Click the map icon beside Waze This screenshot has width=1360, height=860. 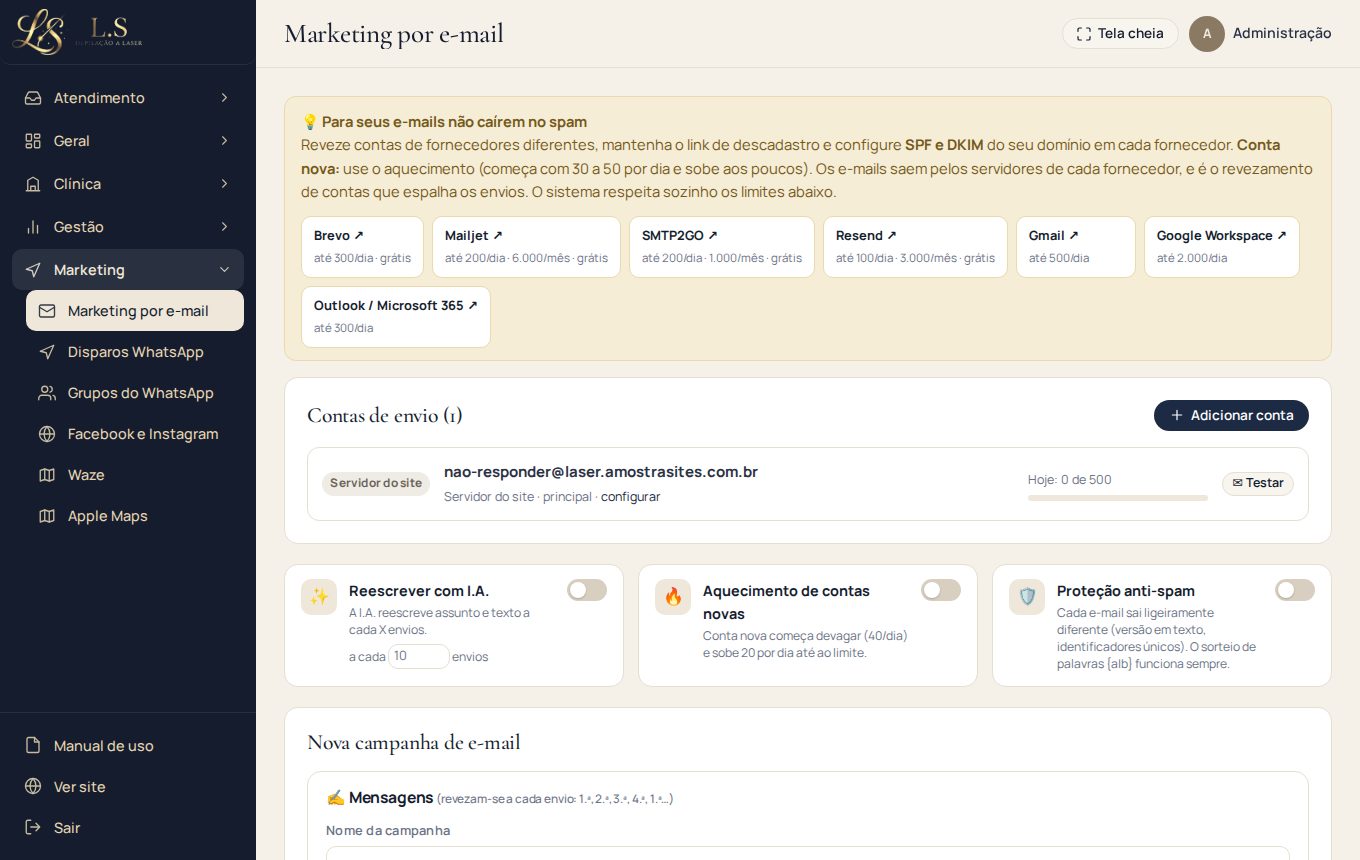pyautogui.click(x=47, y=475)
